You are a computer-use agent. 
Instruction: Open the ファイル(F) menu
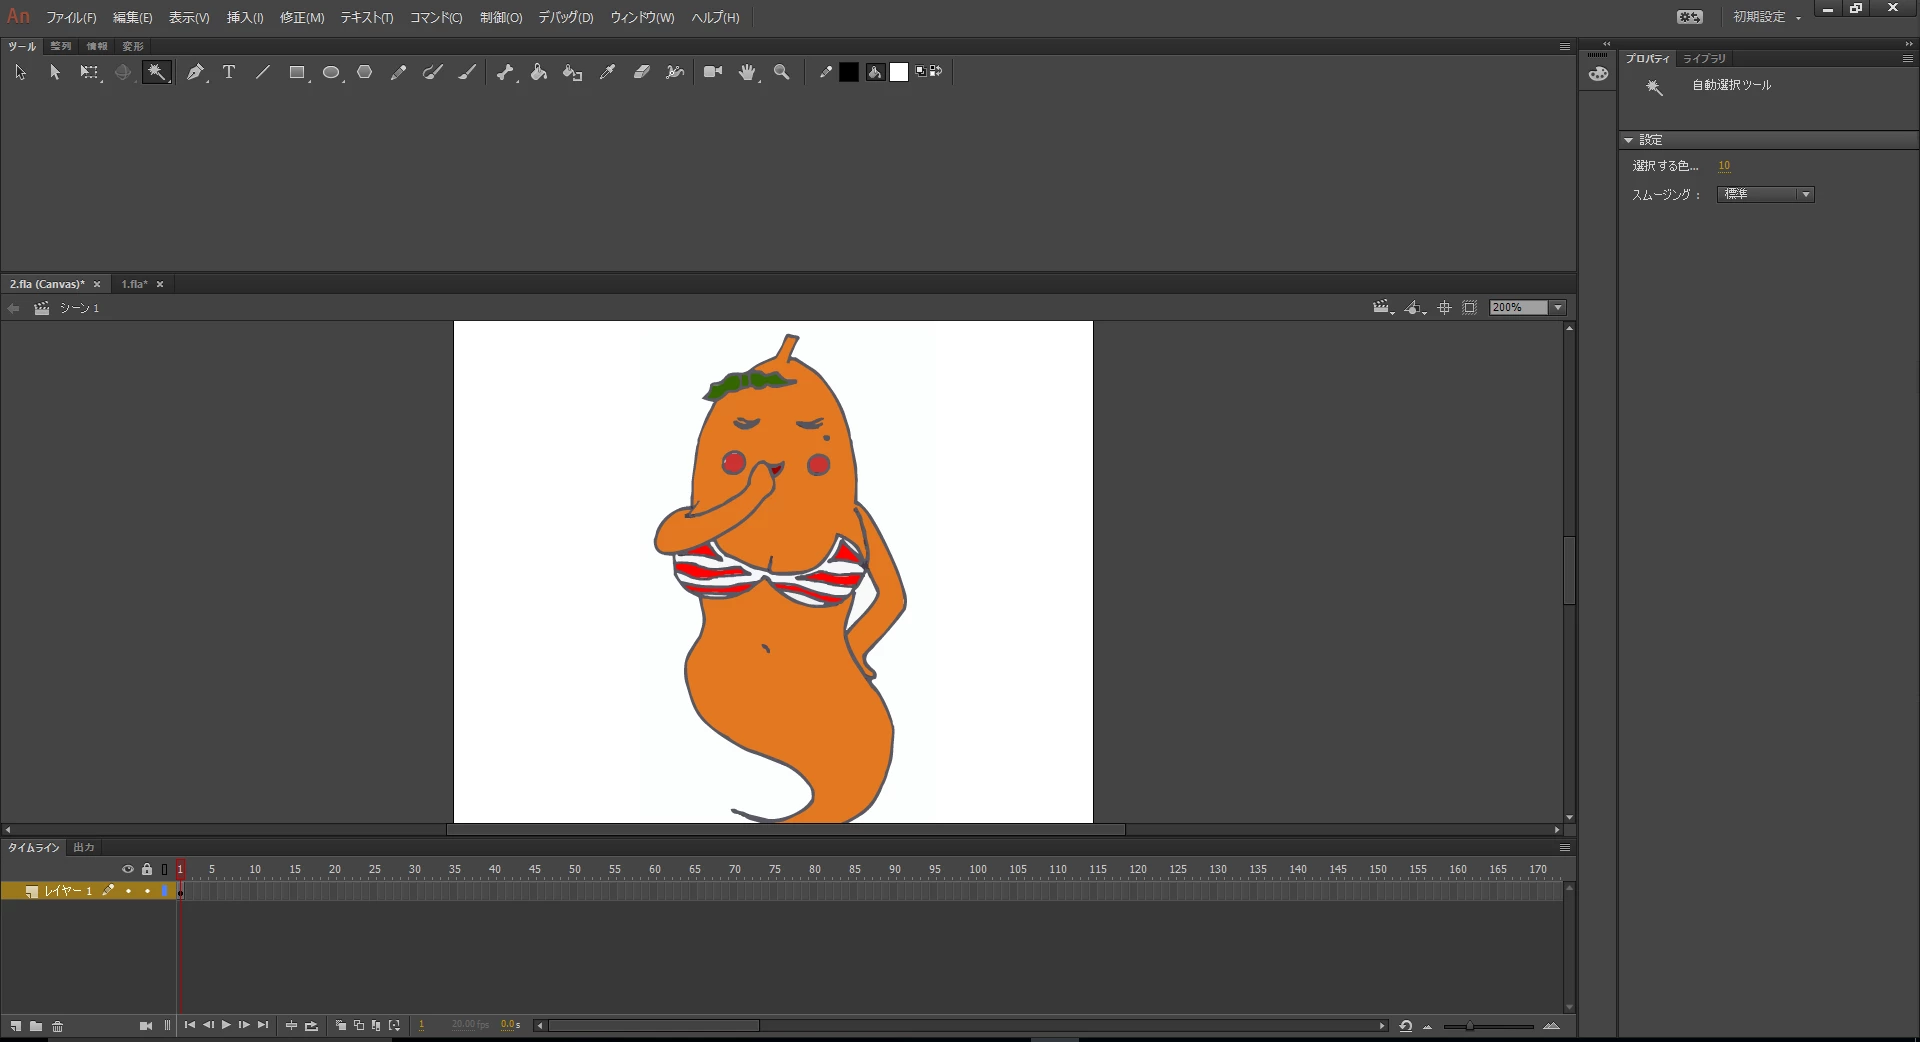[x=71, y=18]
